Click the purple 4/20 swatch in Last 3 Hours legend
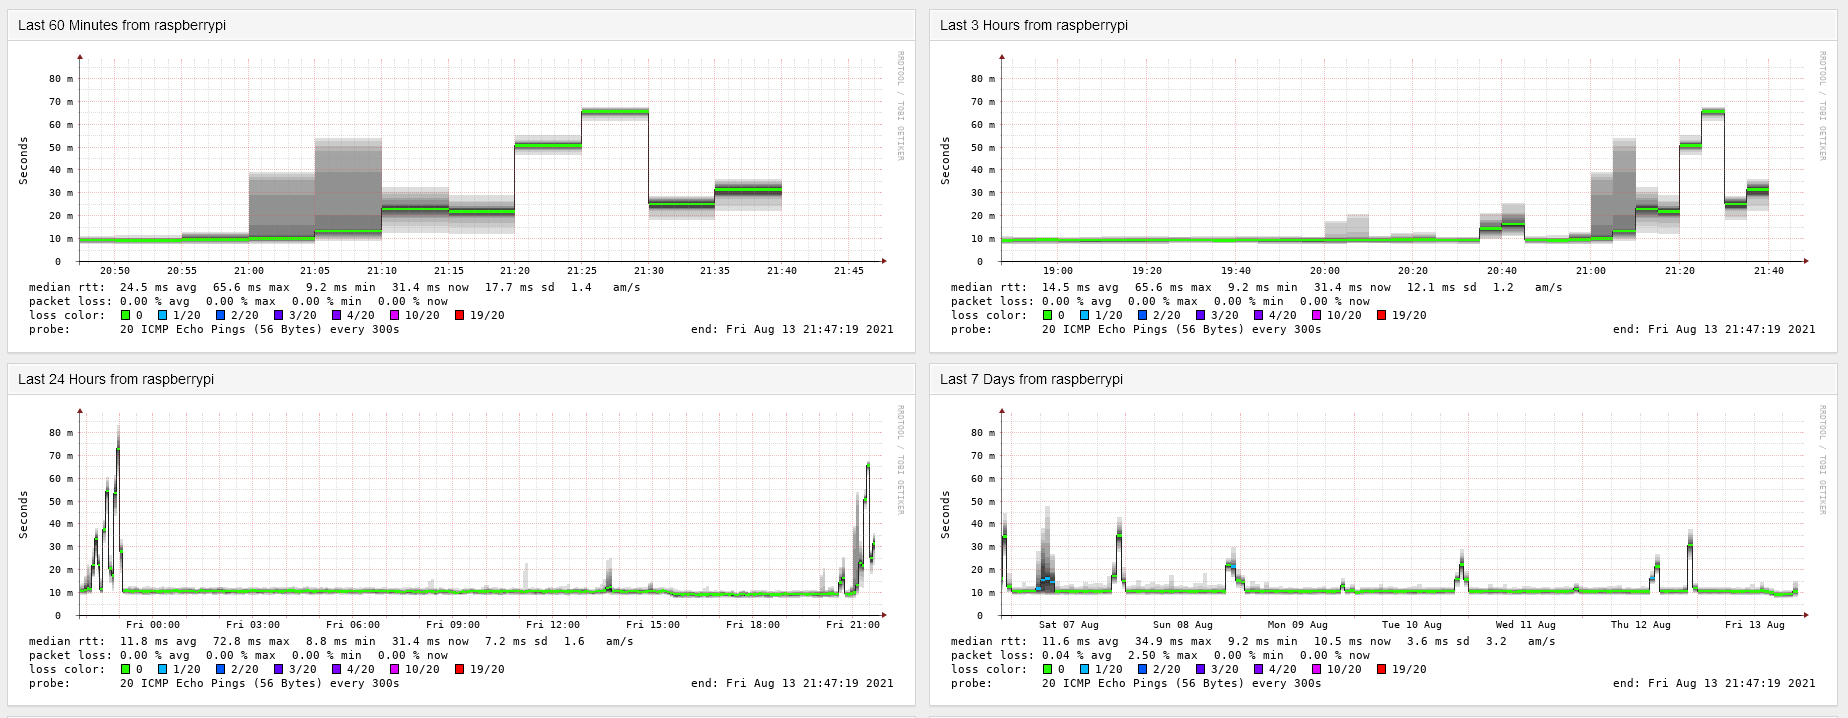 [1259, 315]
